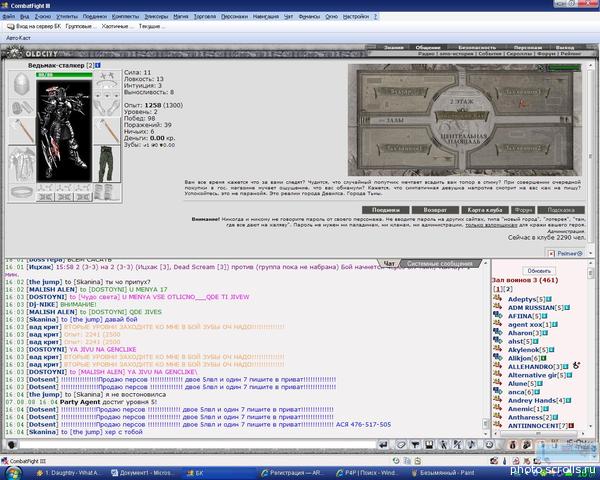This screenshot has height=480, width=600.
Task: Click the Подсказка button
Action: 561,210
